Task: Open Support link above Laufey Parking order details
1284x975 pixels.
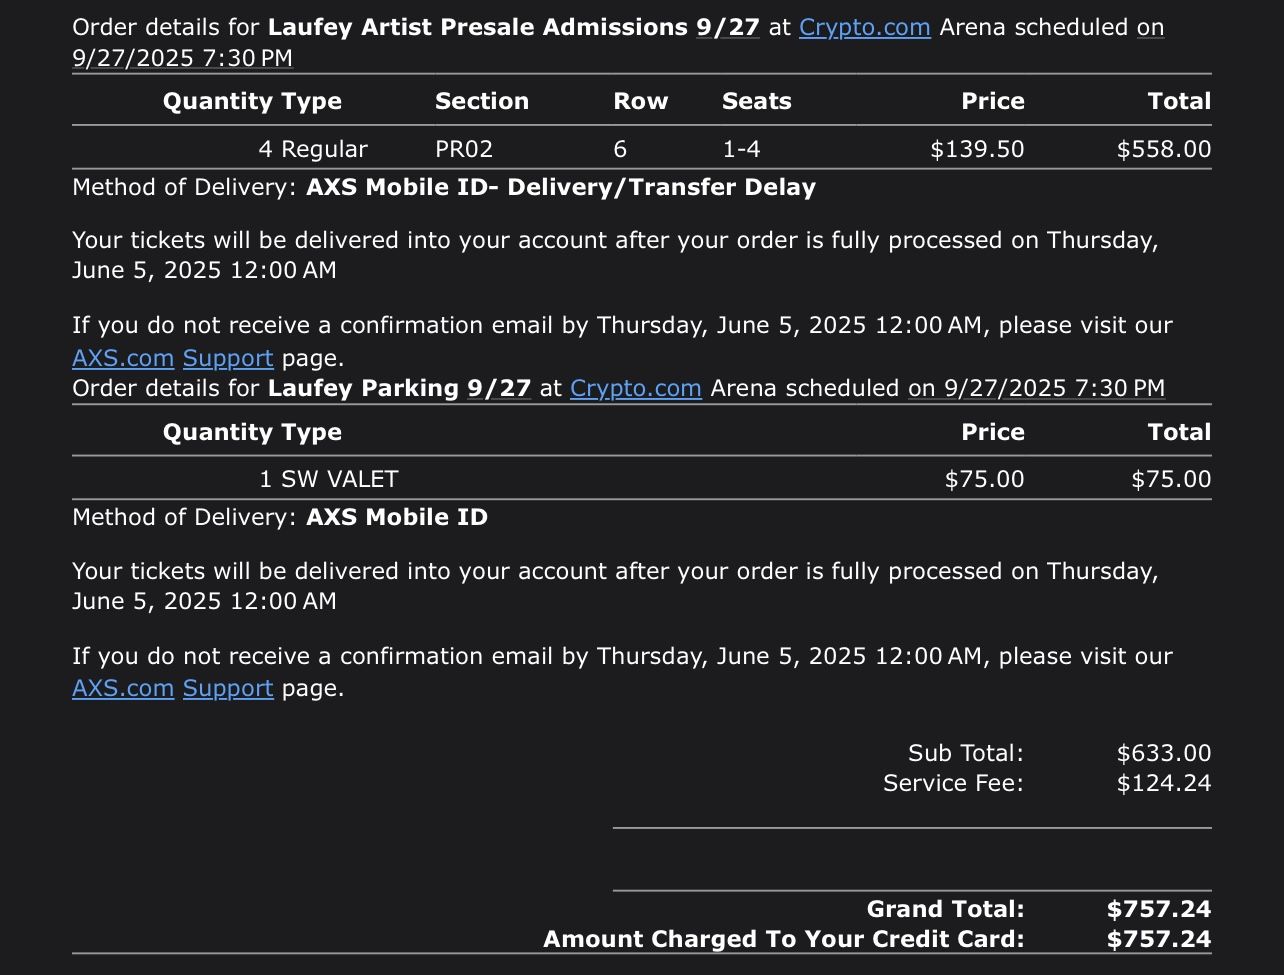Action: point(228,358)
